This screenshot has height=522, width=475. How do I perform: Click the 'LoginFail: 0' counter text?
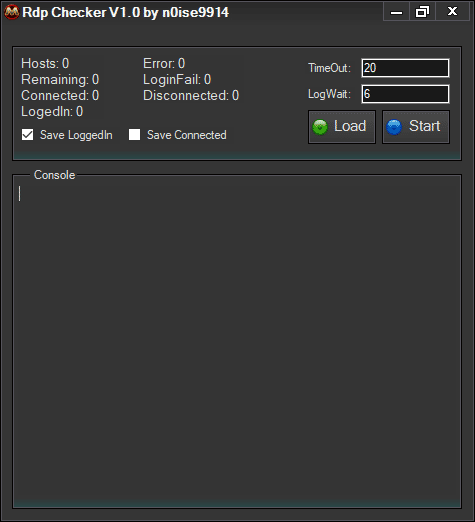(177, 79)
